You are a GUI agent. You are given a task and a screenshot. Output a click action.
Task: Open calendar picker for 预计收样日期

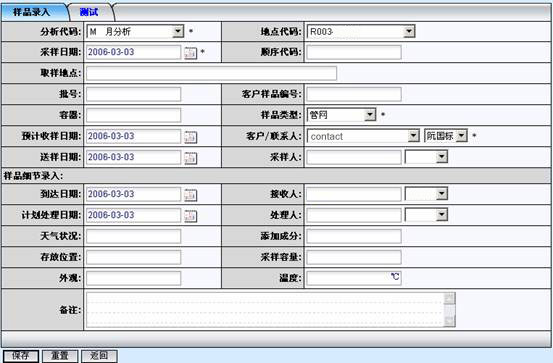[x=190, y=137]
